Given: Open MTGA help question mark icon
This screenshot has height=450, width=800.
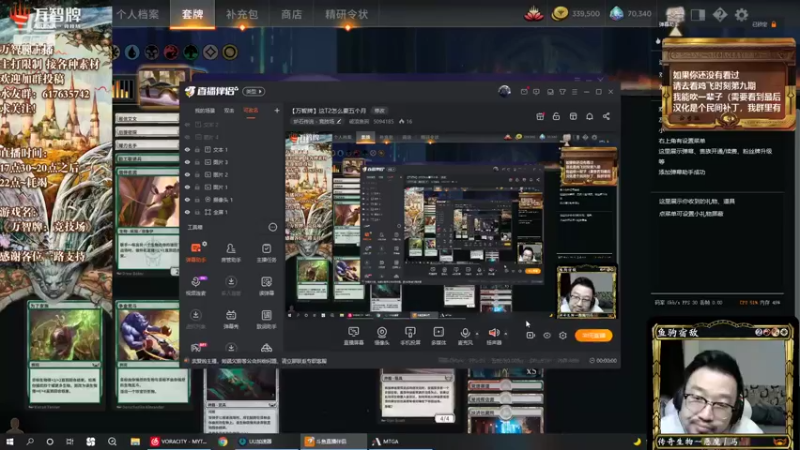Looking at the screenshot, I should click(720, 14).
